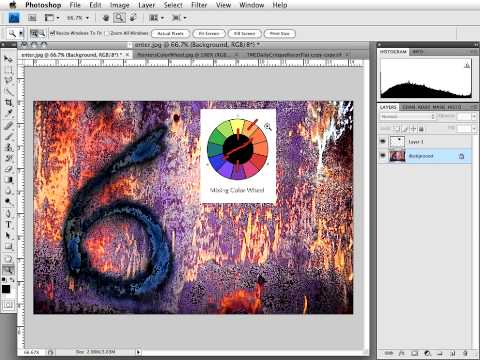Select the Crop tool
Viewport: 480px width, 360px height.
8,103
